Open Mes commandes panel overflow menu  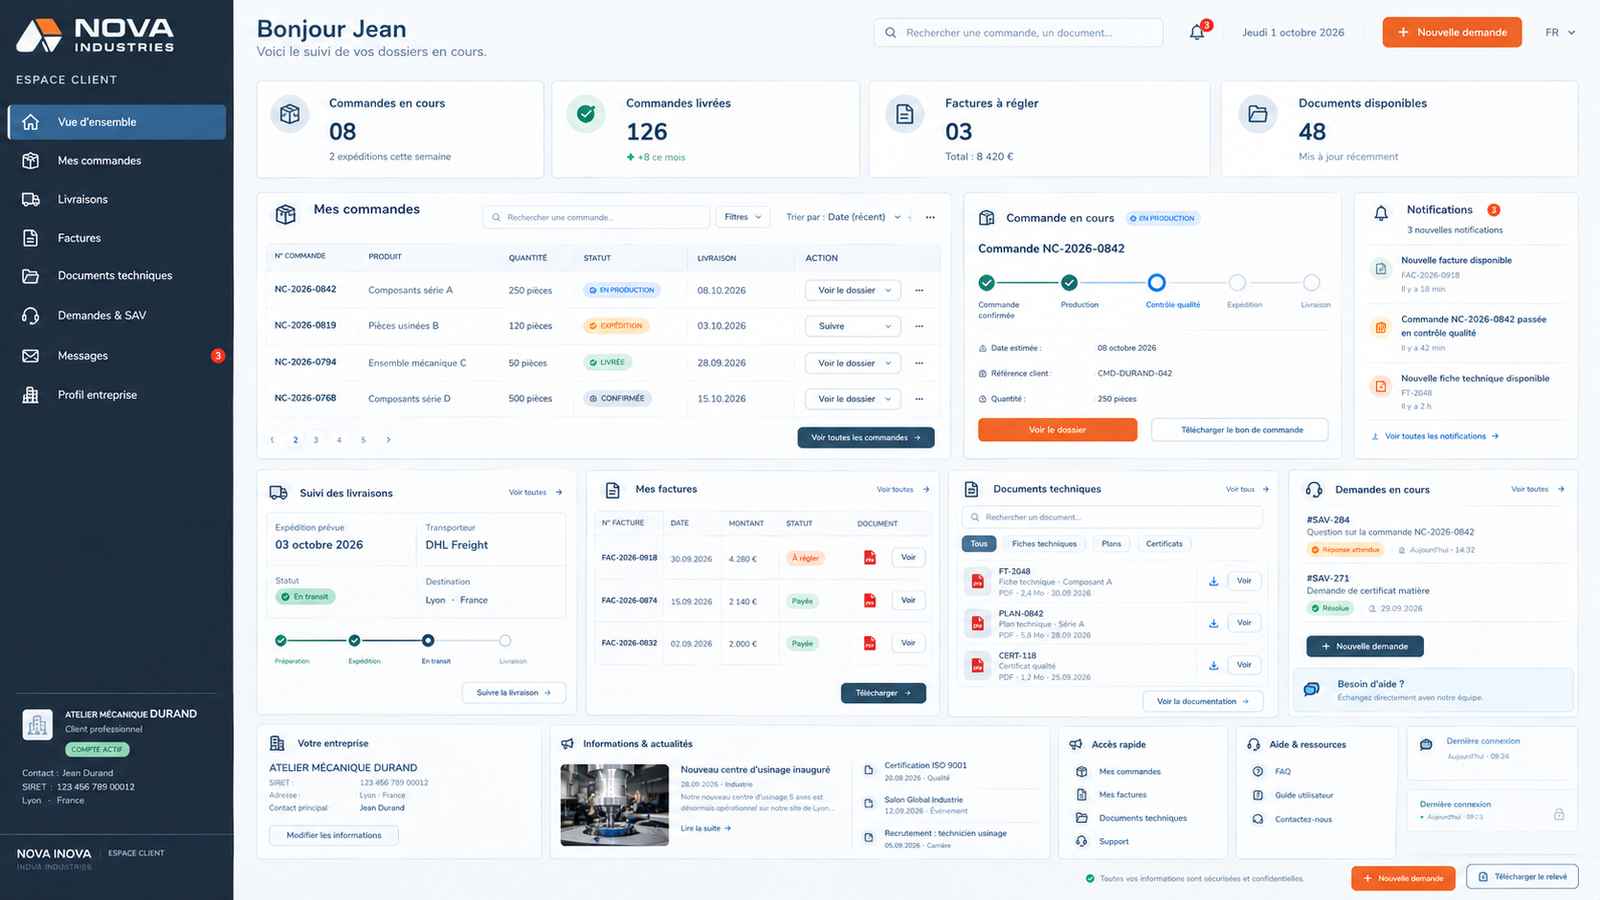[930, 217]
